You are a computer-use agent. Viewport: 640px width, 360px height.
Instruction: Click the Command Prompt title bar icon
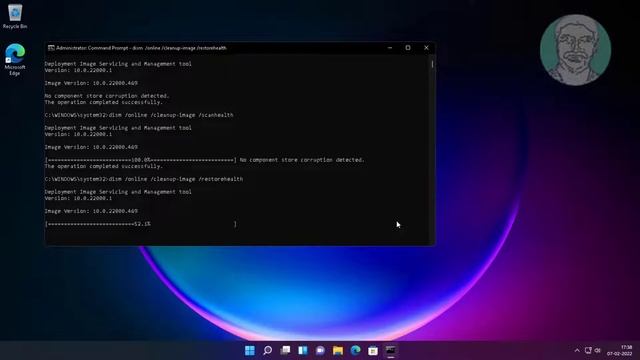tap(51, 48)
